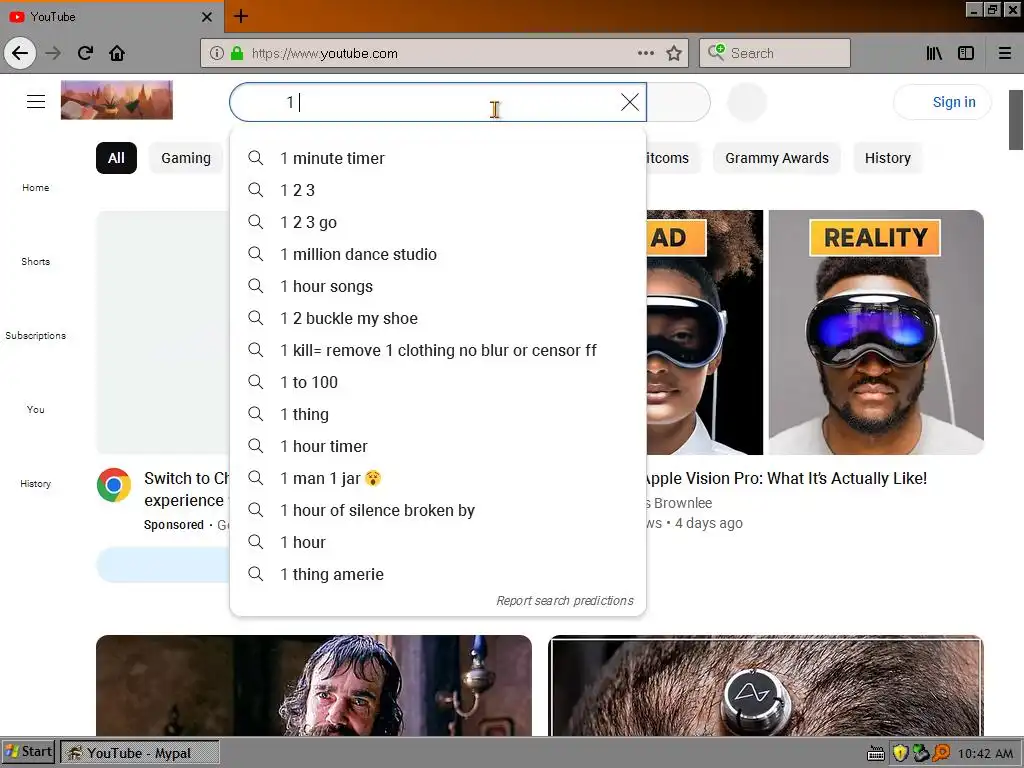Select suggestion '1 hour songs'
The image size is (1024, 768).
[438, 286]
